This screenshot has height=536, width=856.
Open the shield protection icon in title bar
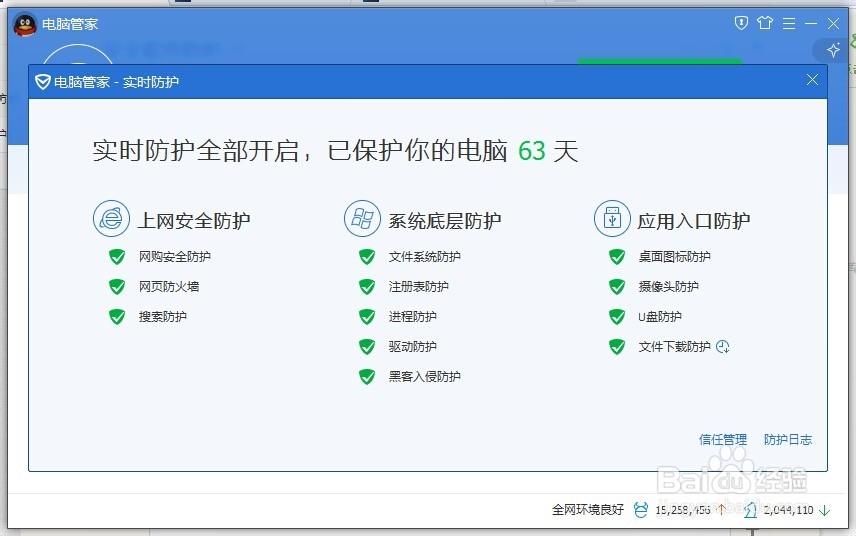coord(741,23)
